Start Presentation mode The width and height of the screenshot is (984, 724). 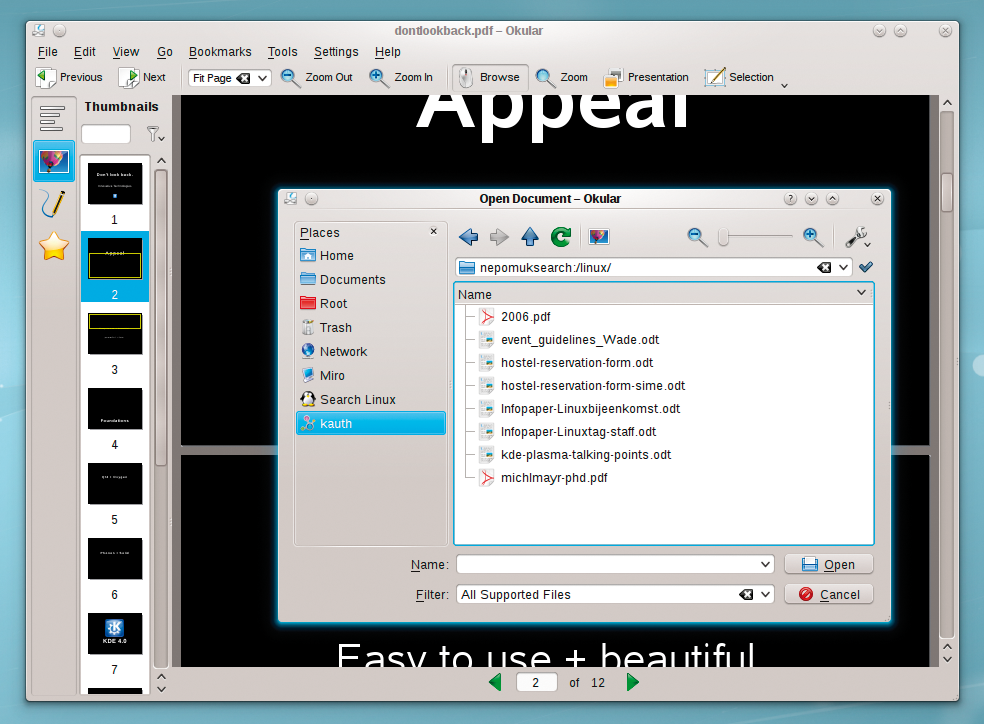click(646, 77)
